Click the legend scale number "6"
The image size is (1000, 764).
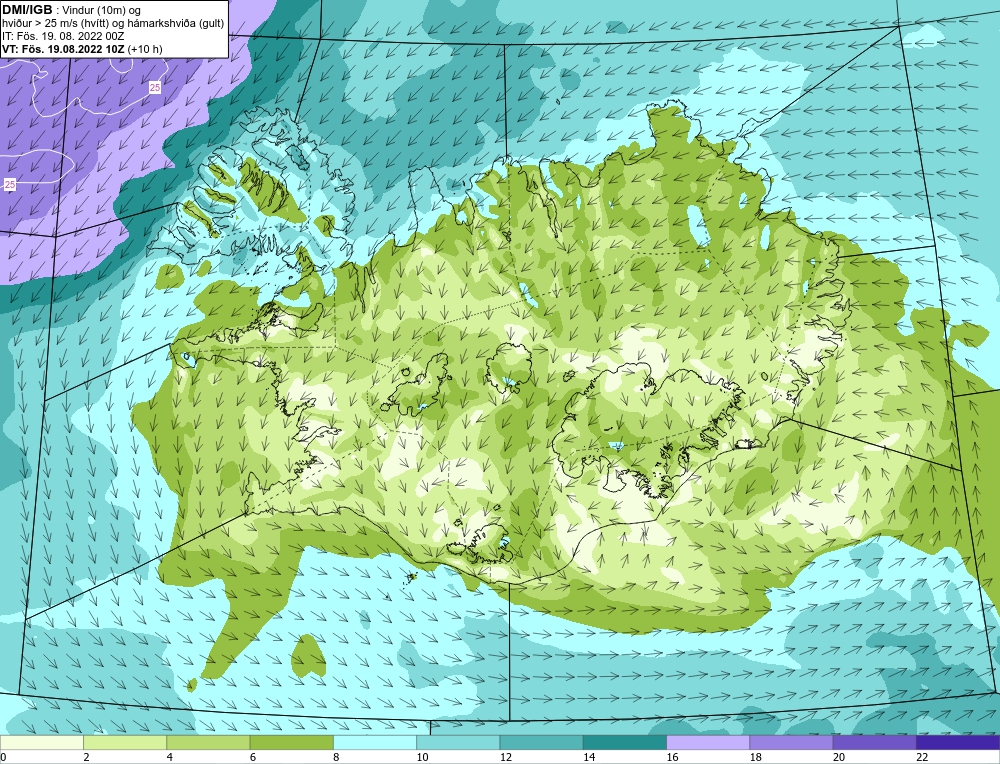(253, 757)
